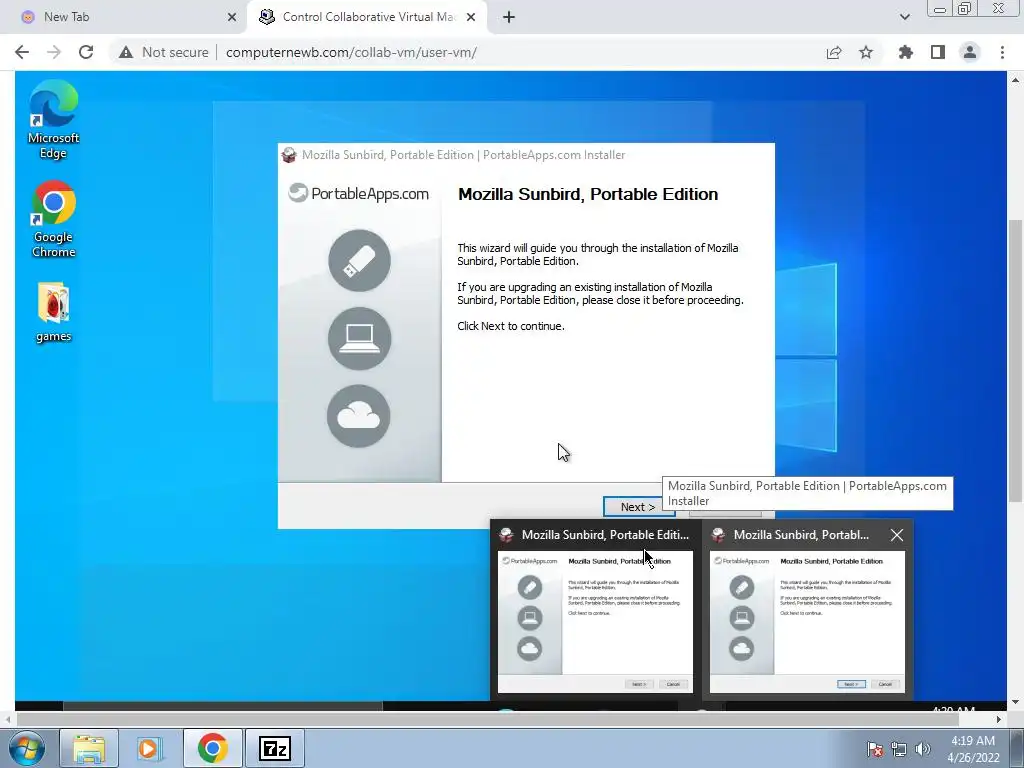Screen dimensions: 1024x768
Task: Go forward in browser history
Action: click(x=54, y=52)
